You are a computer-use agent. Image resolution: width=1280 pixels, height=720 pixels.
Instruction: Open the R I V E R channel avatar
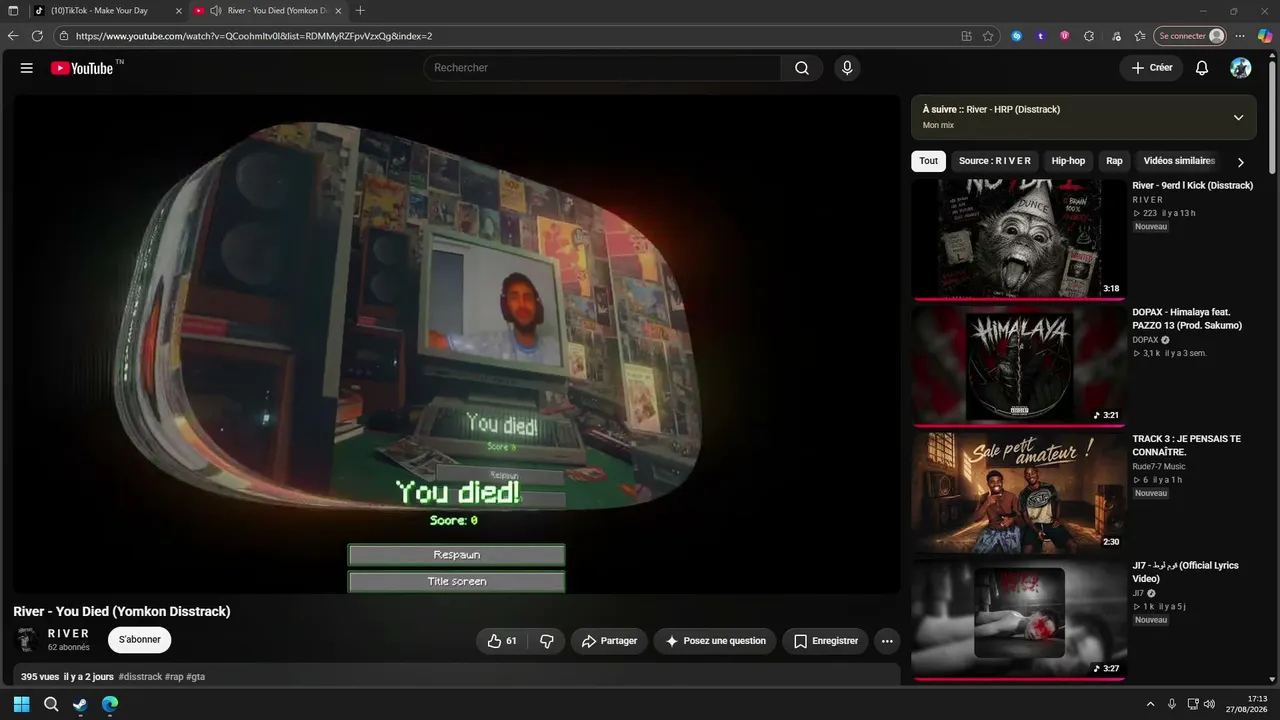[x=28, y=640]
